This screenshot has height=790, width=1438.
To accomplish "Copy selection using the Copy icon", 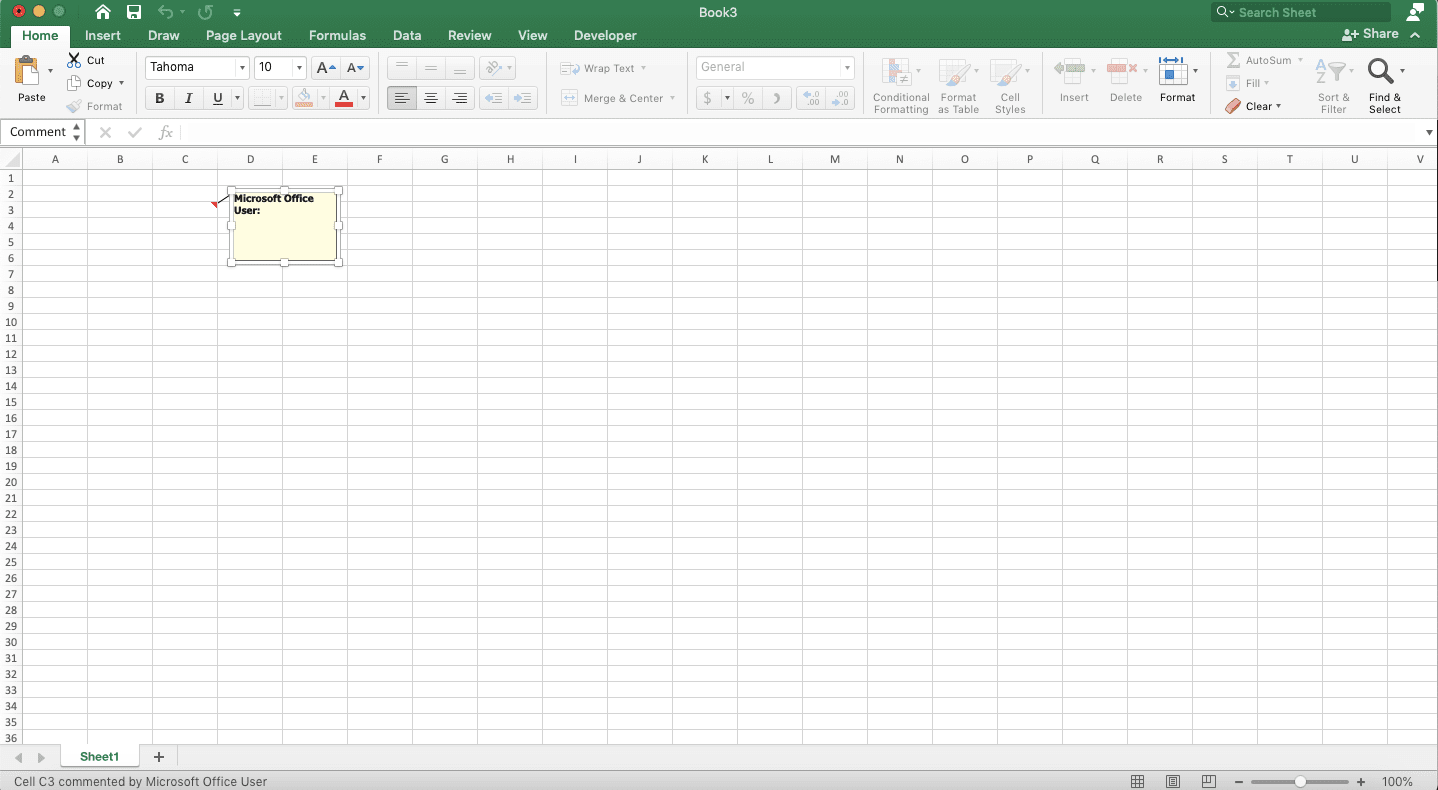I will click(x=74, y=83).
